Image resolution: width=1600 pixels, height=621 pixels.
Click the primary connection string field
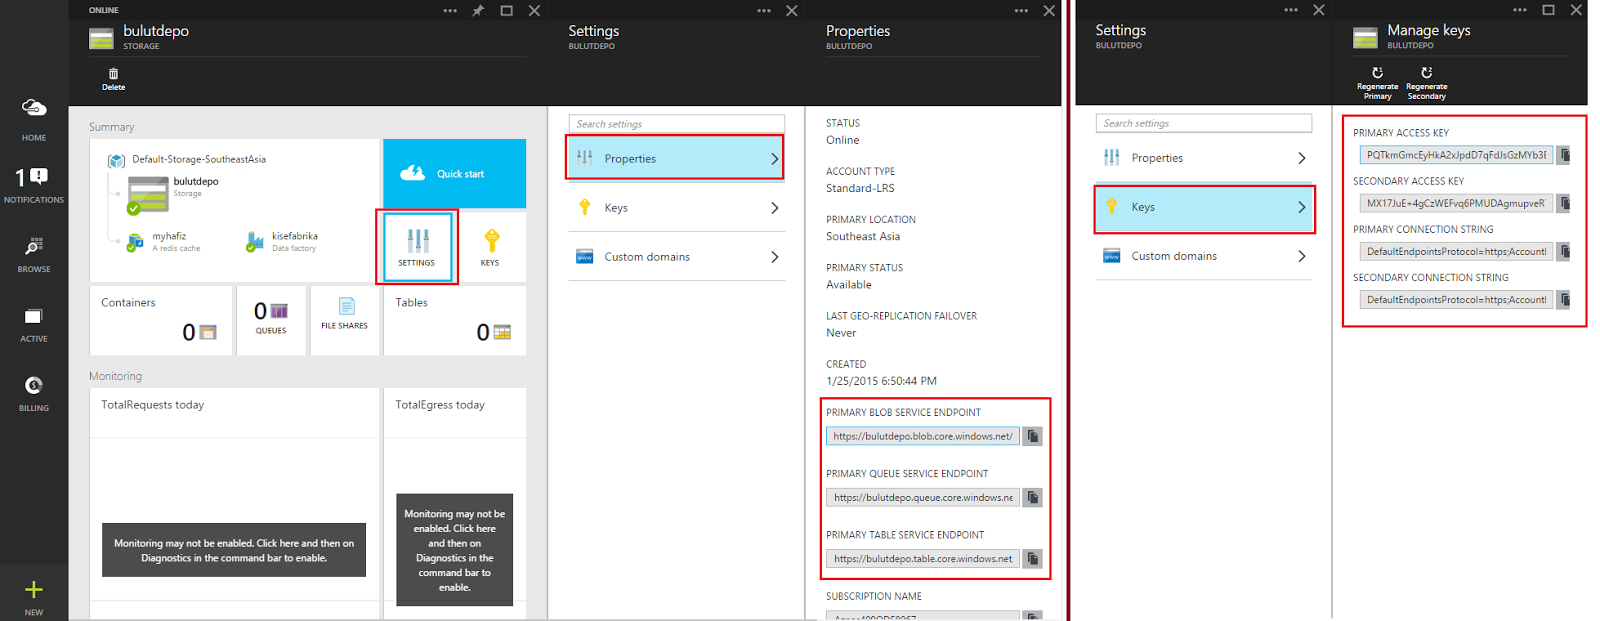[x=1456, y=251]
